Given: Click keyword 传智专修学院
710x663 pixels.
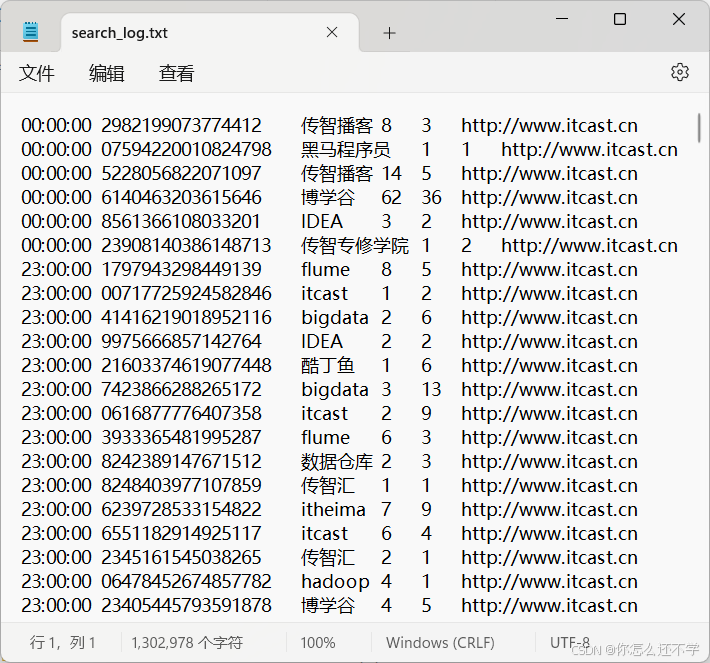Looking at the screenshot, I should pos(355,246).
